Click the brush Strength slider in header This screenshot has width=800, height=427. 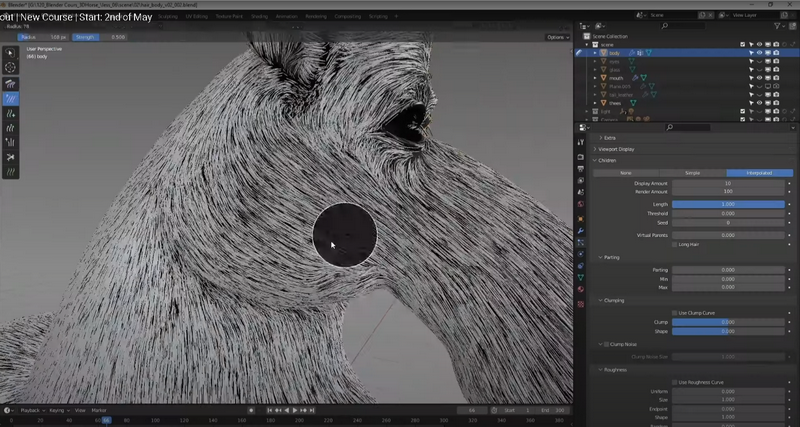click(x=99, y=37)
